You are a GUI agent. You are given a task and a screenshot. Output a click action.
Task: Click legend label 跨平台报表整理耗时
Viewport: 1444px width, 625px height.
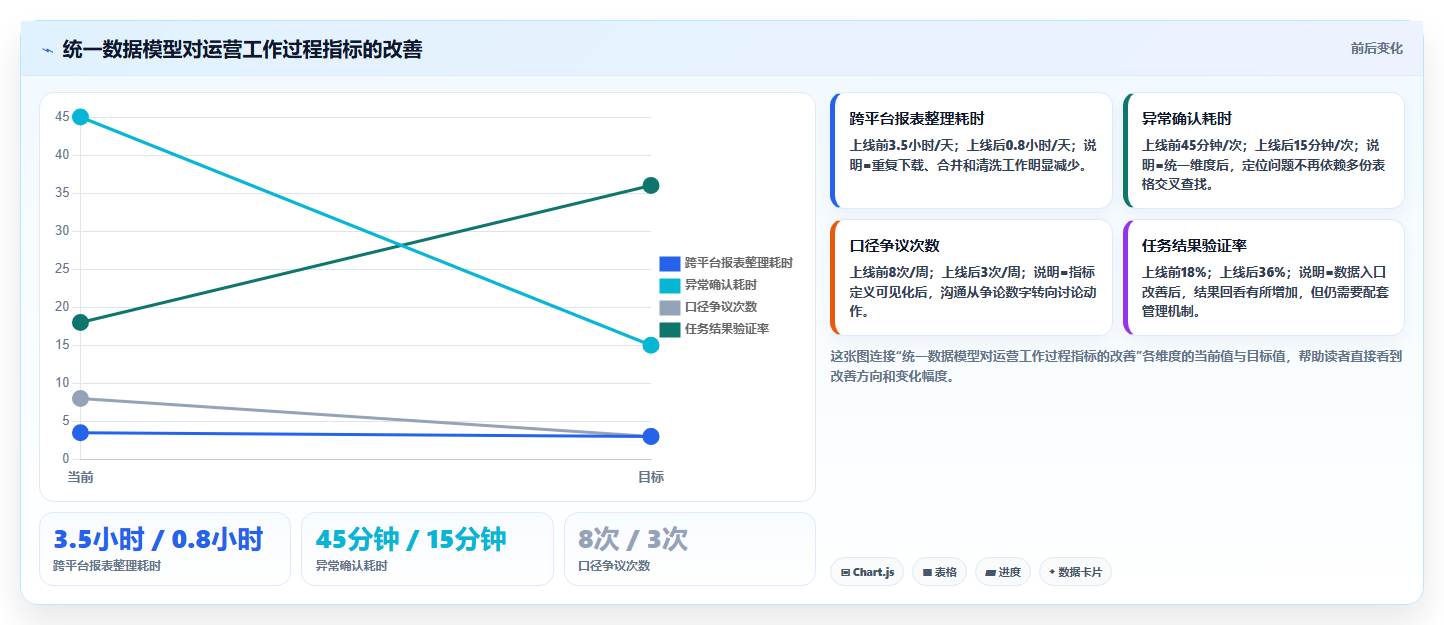[x=739, y=263]
